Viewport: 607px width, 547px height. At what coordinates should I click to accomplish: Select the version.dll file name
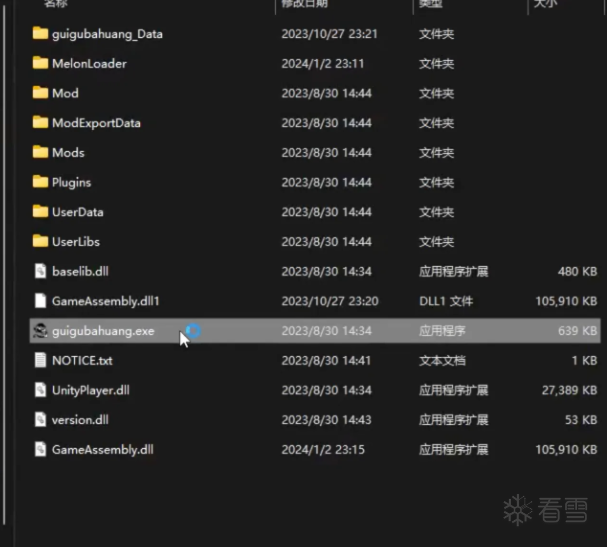80,420
